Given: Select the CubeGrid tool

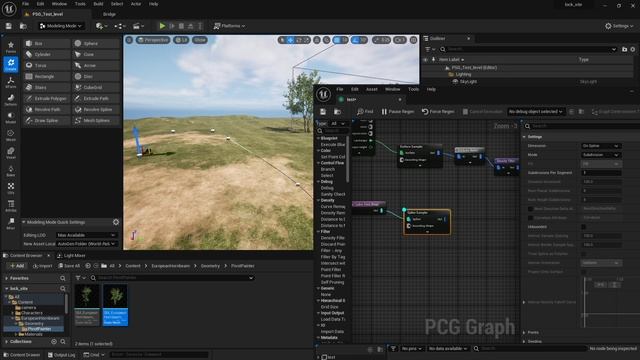Looking at the screenshot, I should coord(96,87).
